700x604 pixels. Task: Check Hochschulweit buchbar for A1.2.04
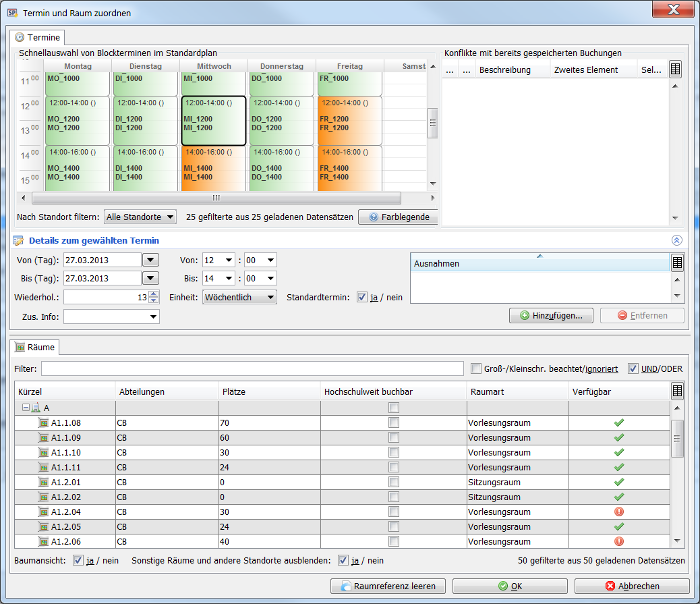click(393, 512)
